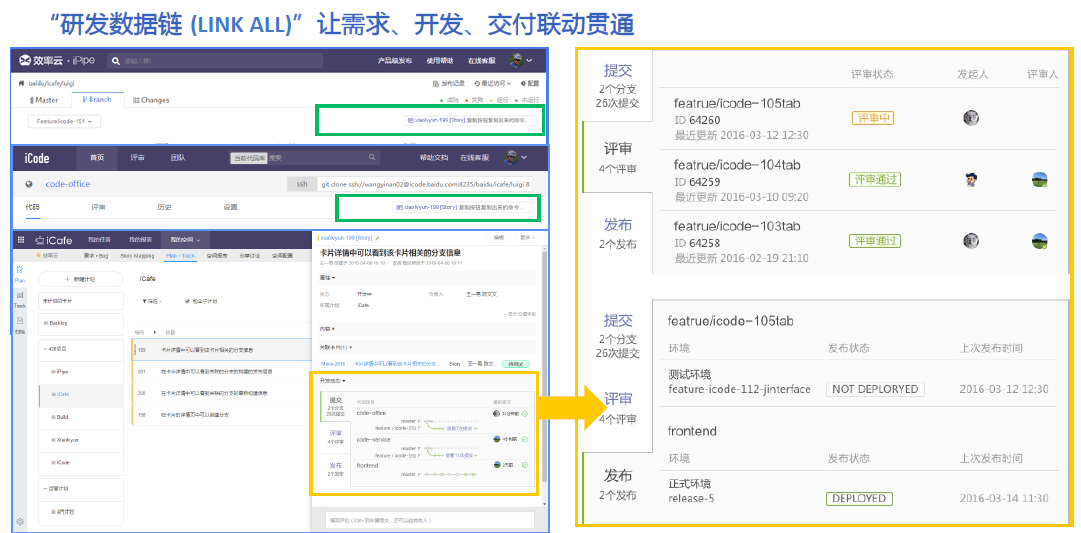The width and height of the screenshot is (1081, 533).
Task: Open 配置 settings in iPipe
Action: click(531, 83)
